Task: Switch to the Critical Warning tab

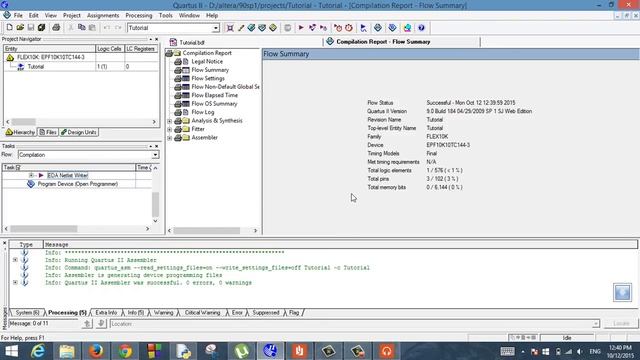Action: pyautogui.click(x=202, y=313)
